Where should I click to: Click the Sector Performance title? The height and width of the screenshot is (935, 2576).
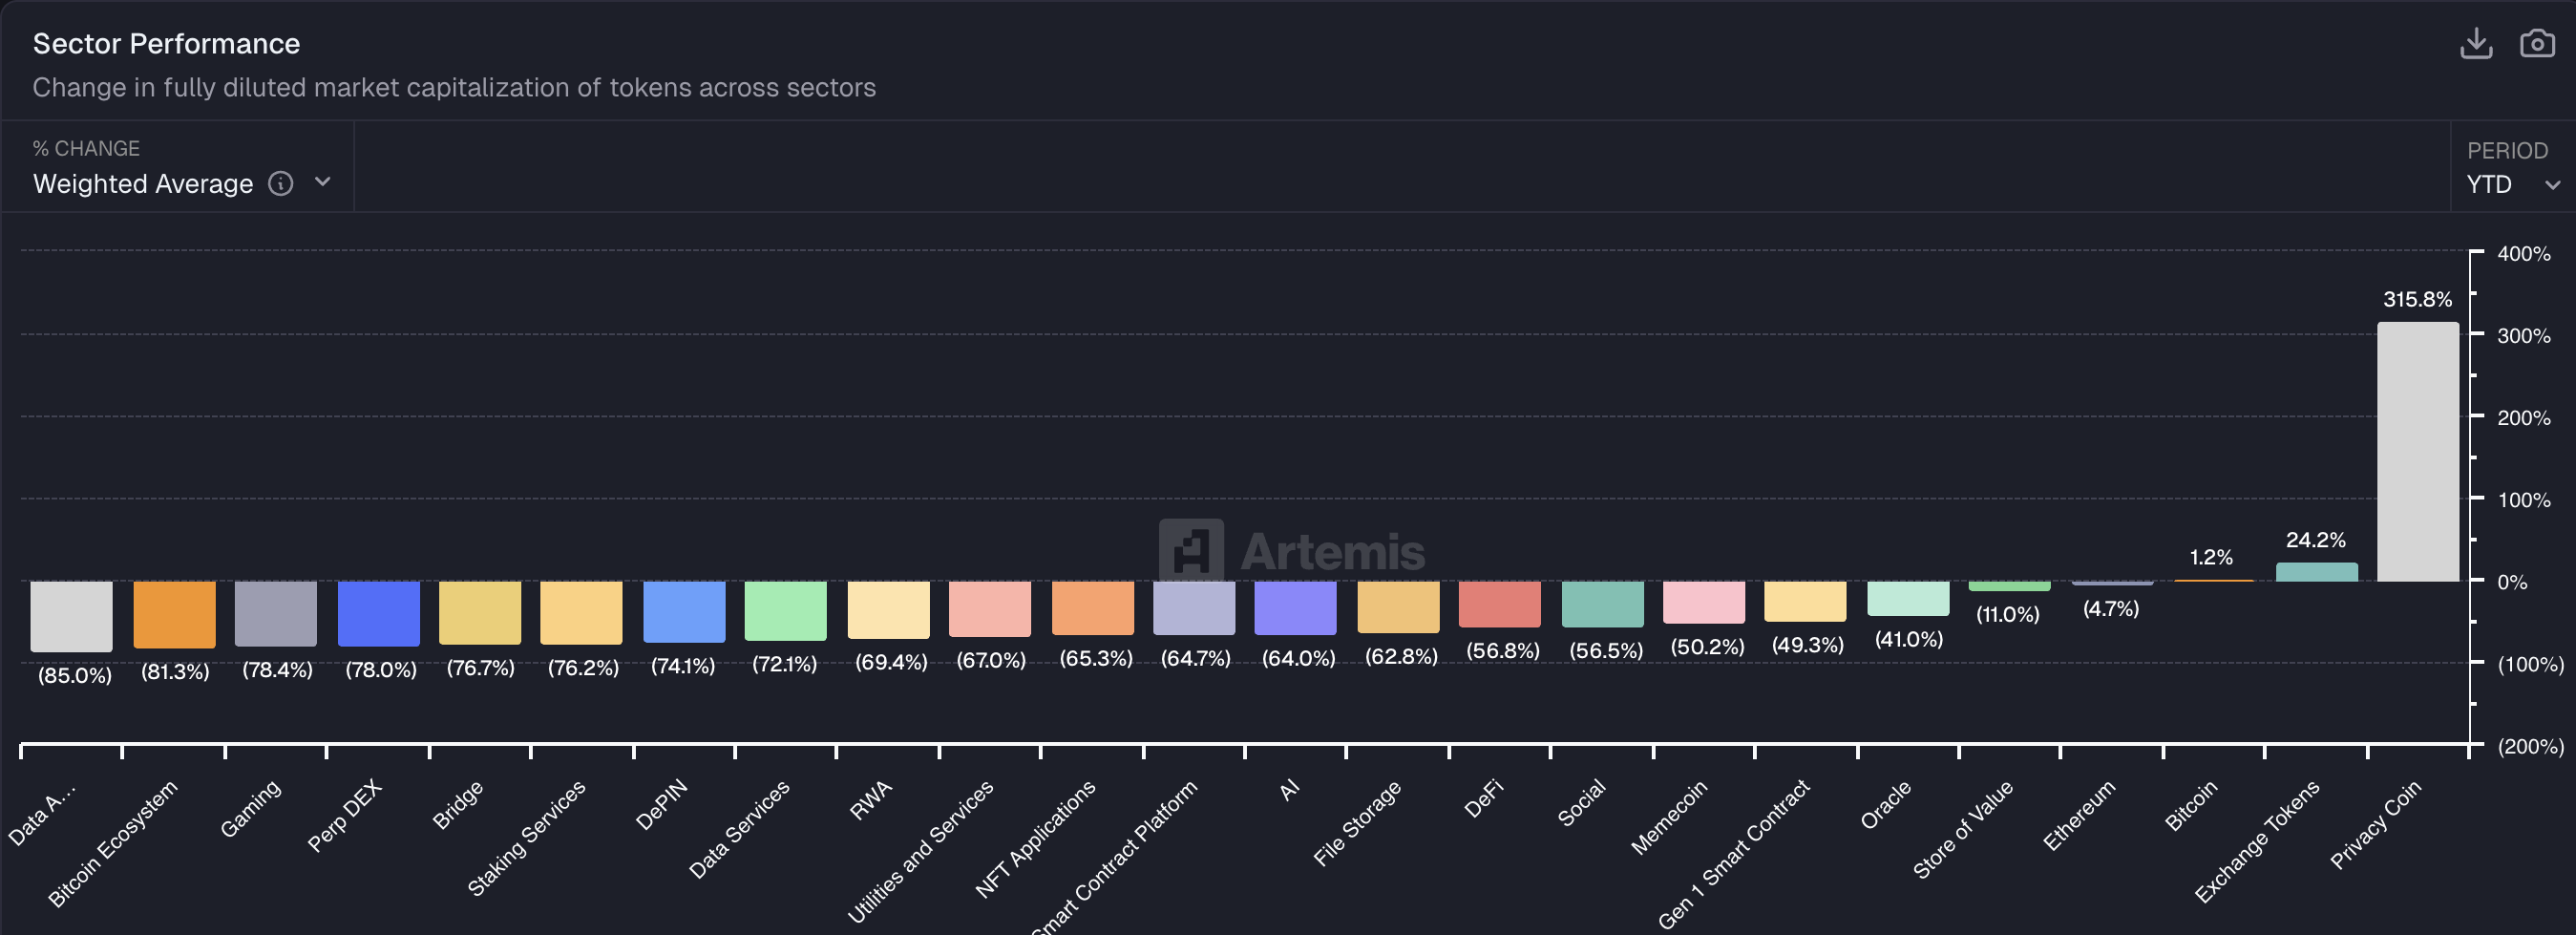(x=166, y=43)
